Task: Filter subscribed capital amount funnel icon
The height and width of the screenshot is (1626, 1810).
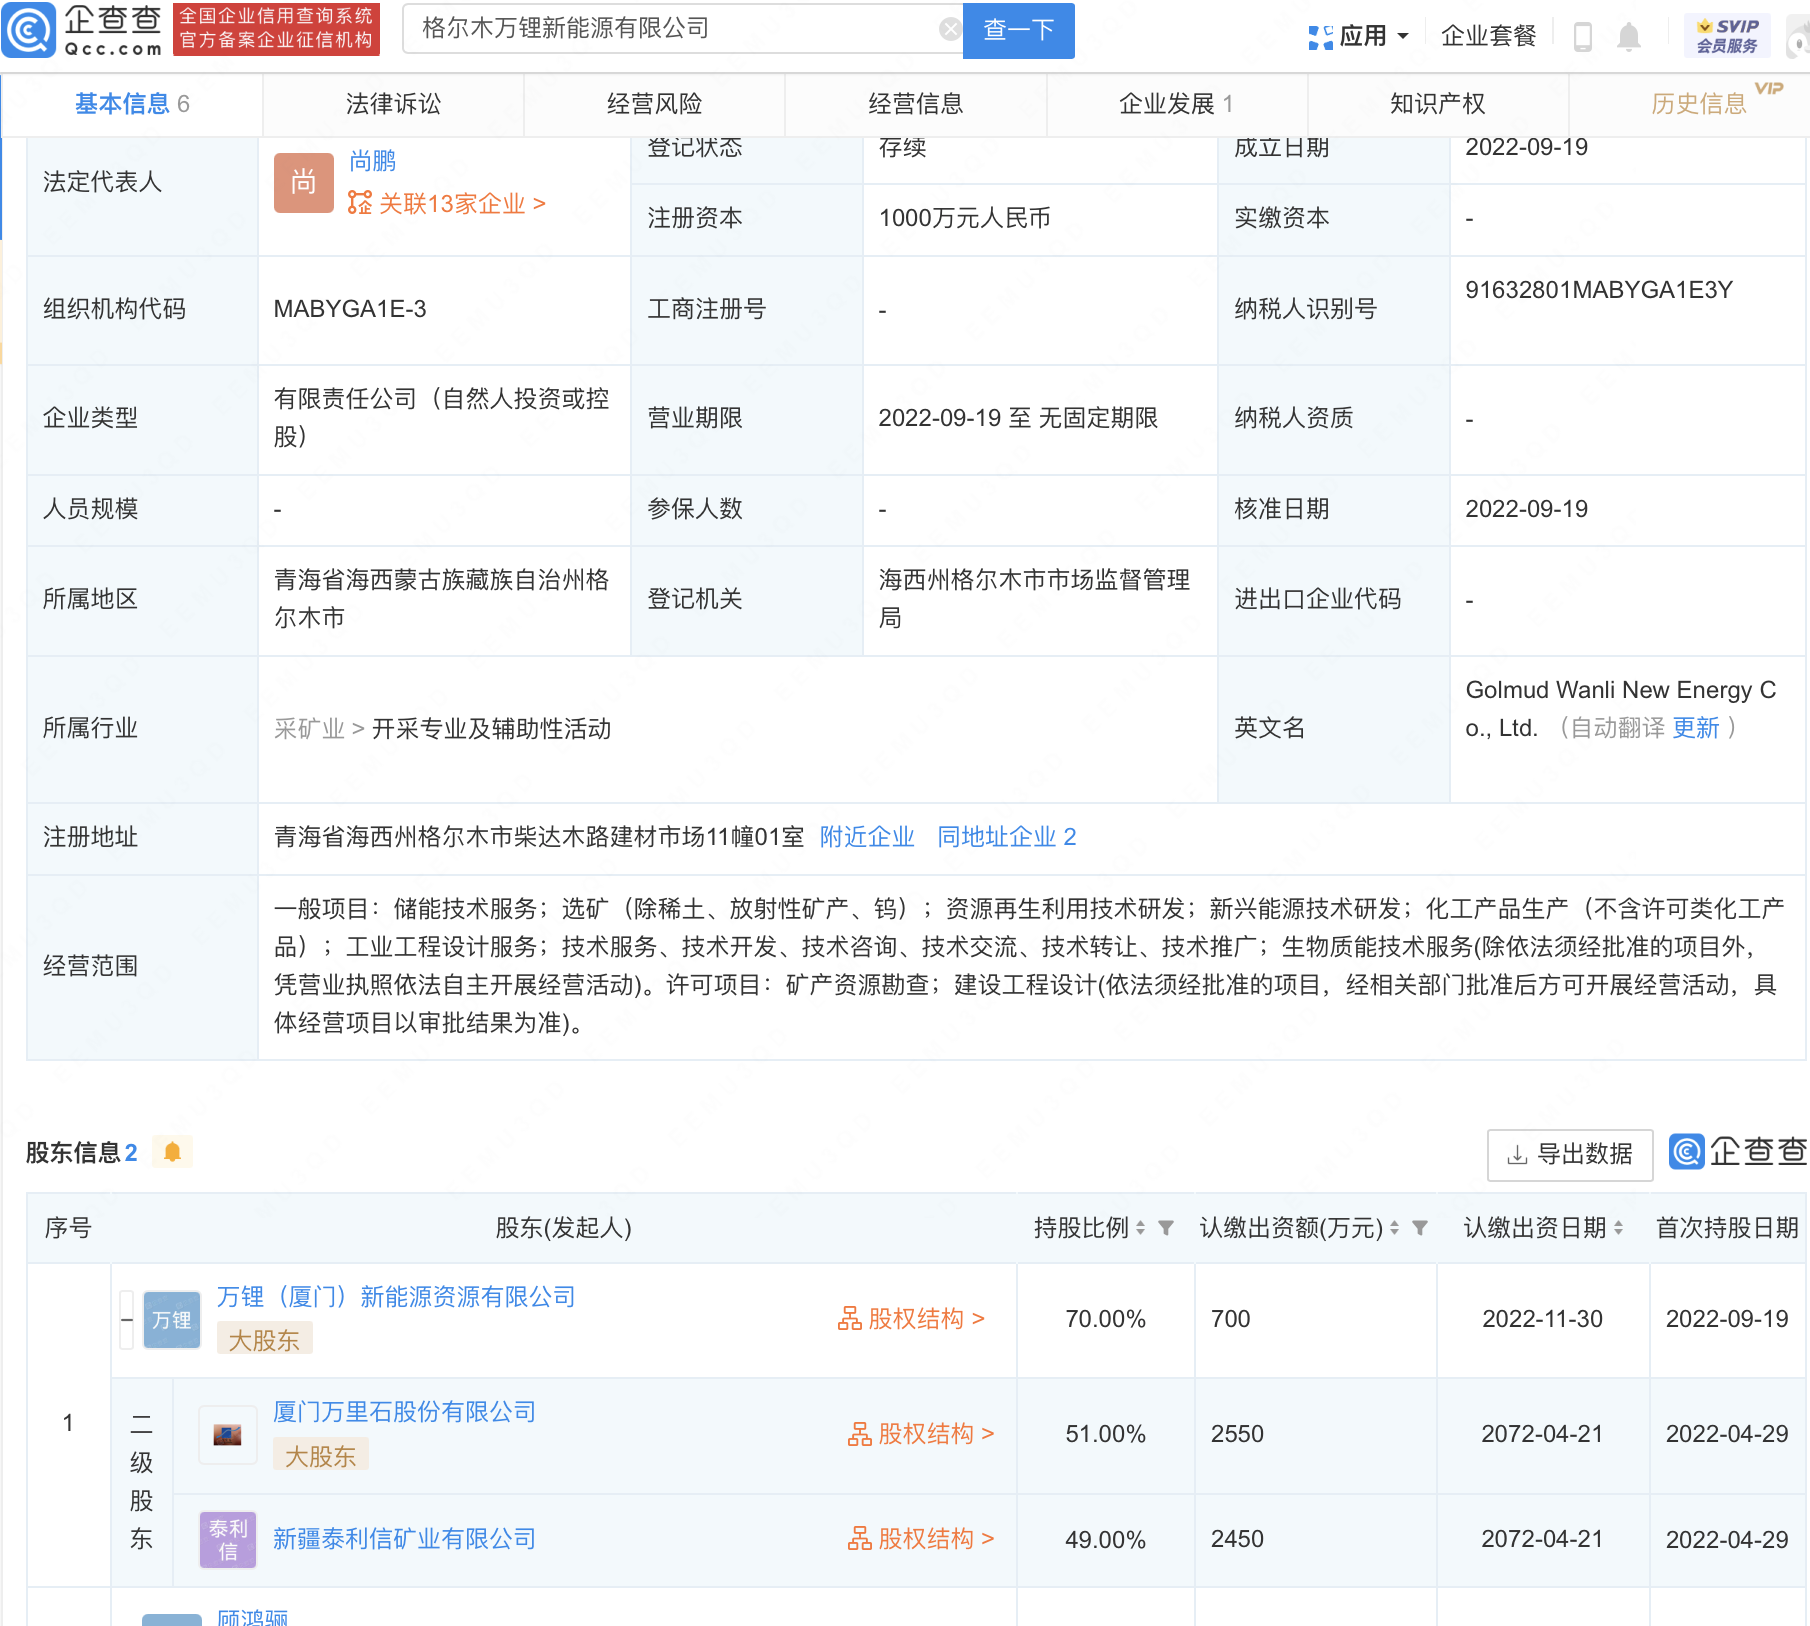Action: tap(1420, 1228)
